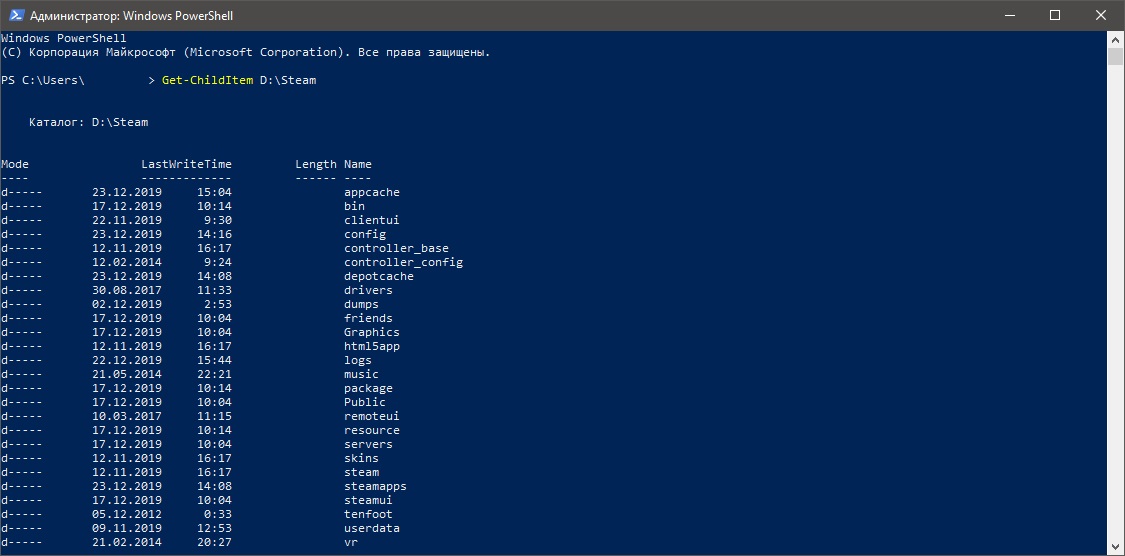The height and width of the screenshot is (556, 1125).
Task: Click the empty scrollbar track below thumb
Action: tap(1116, 300)
